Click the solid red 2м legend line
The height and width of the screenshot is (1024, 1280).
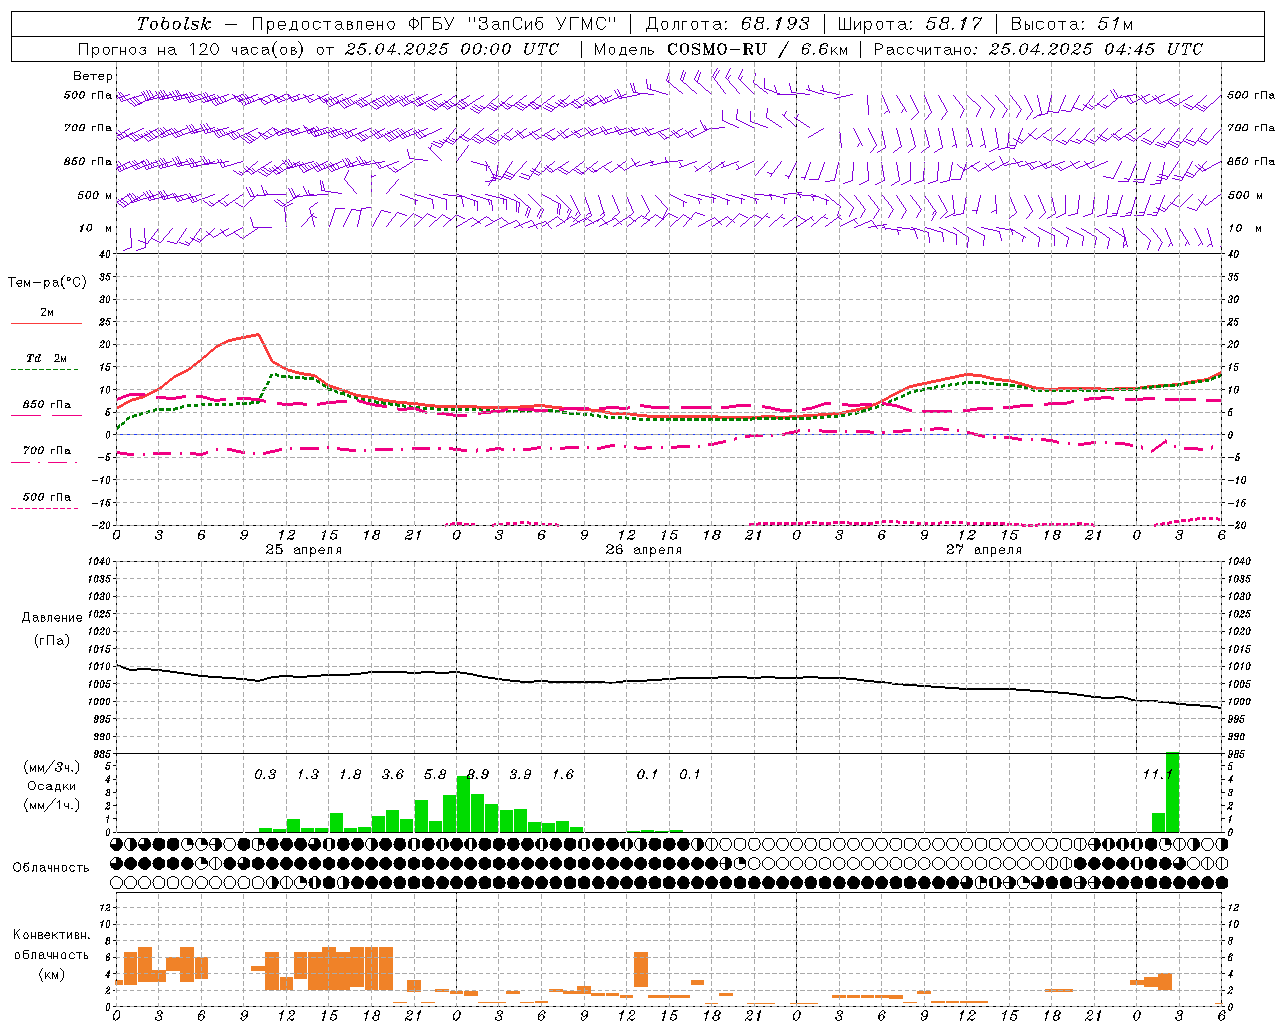click(46, 324)
